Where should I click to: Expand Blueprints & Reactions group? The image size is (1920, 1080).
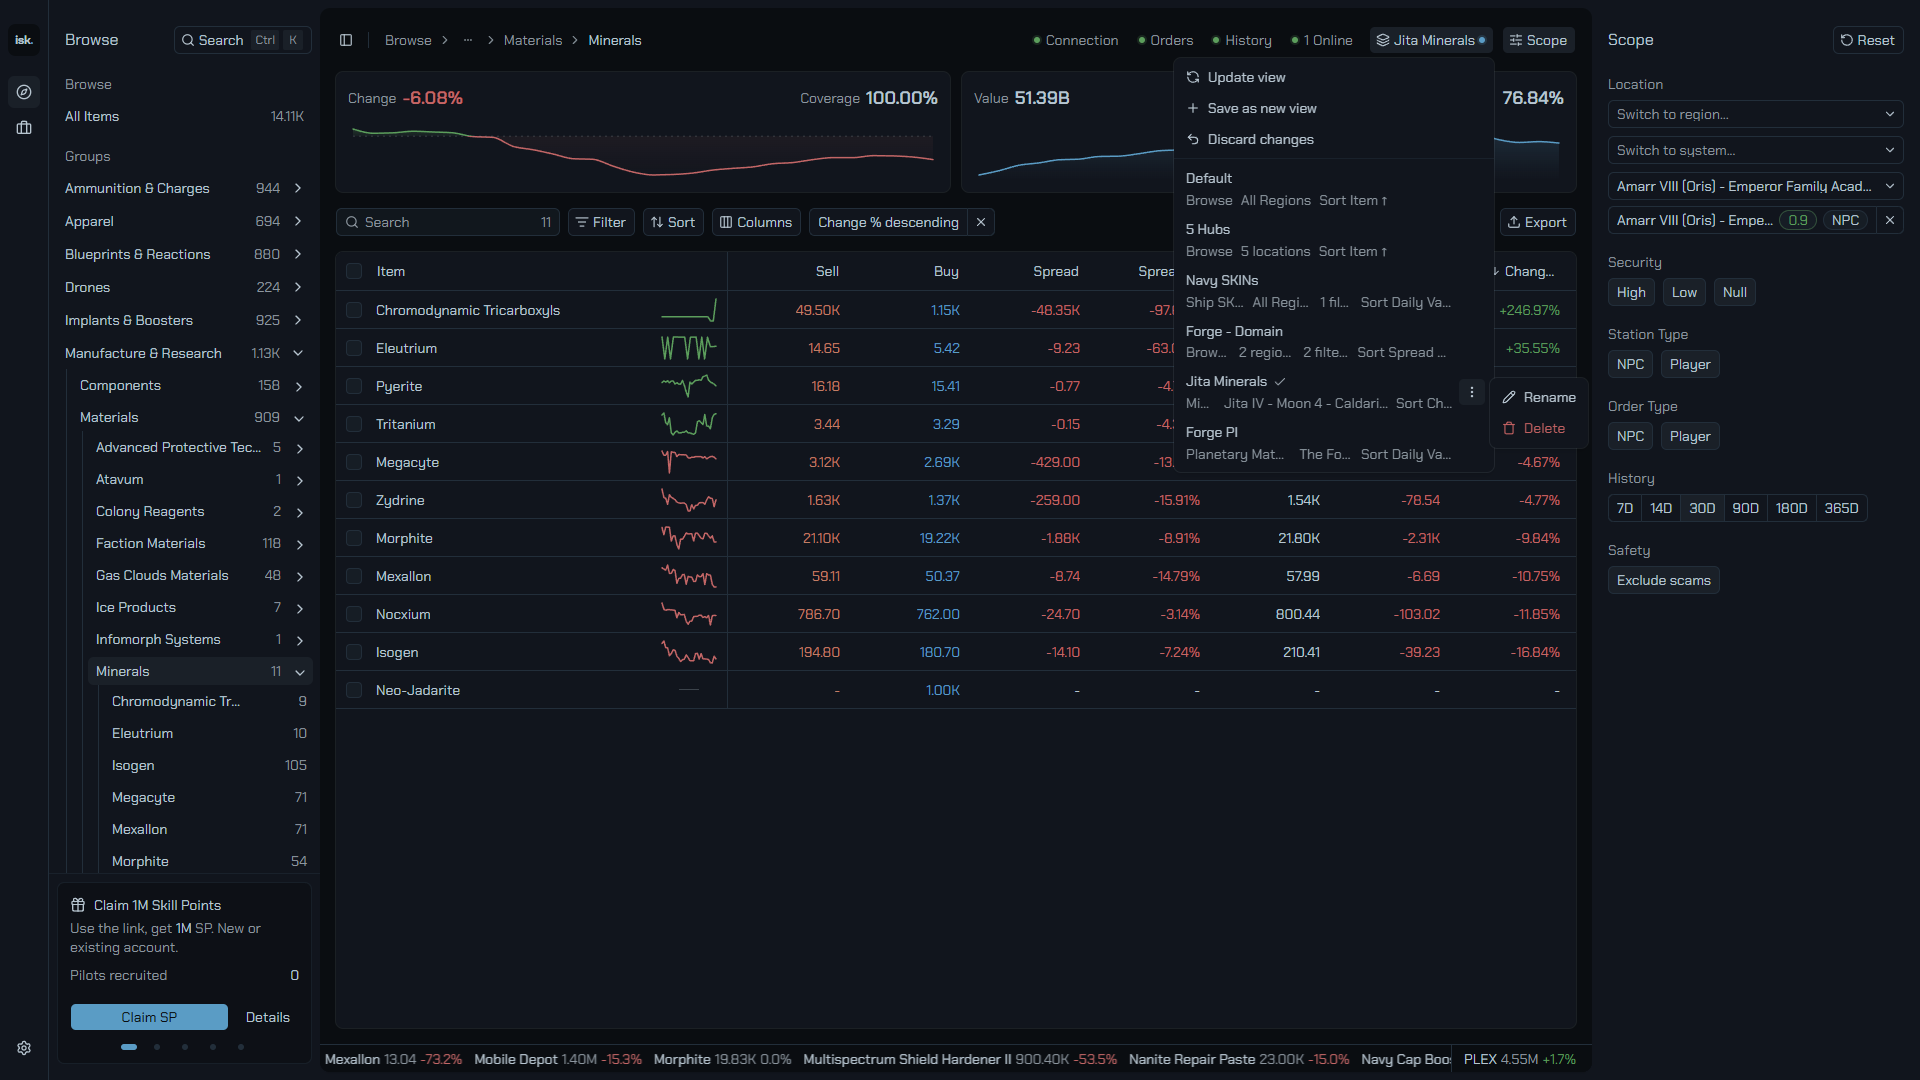click(298, 254)
